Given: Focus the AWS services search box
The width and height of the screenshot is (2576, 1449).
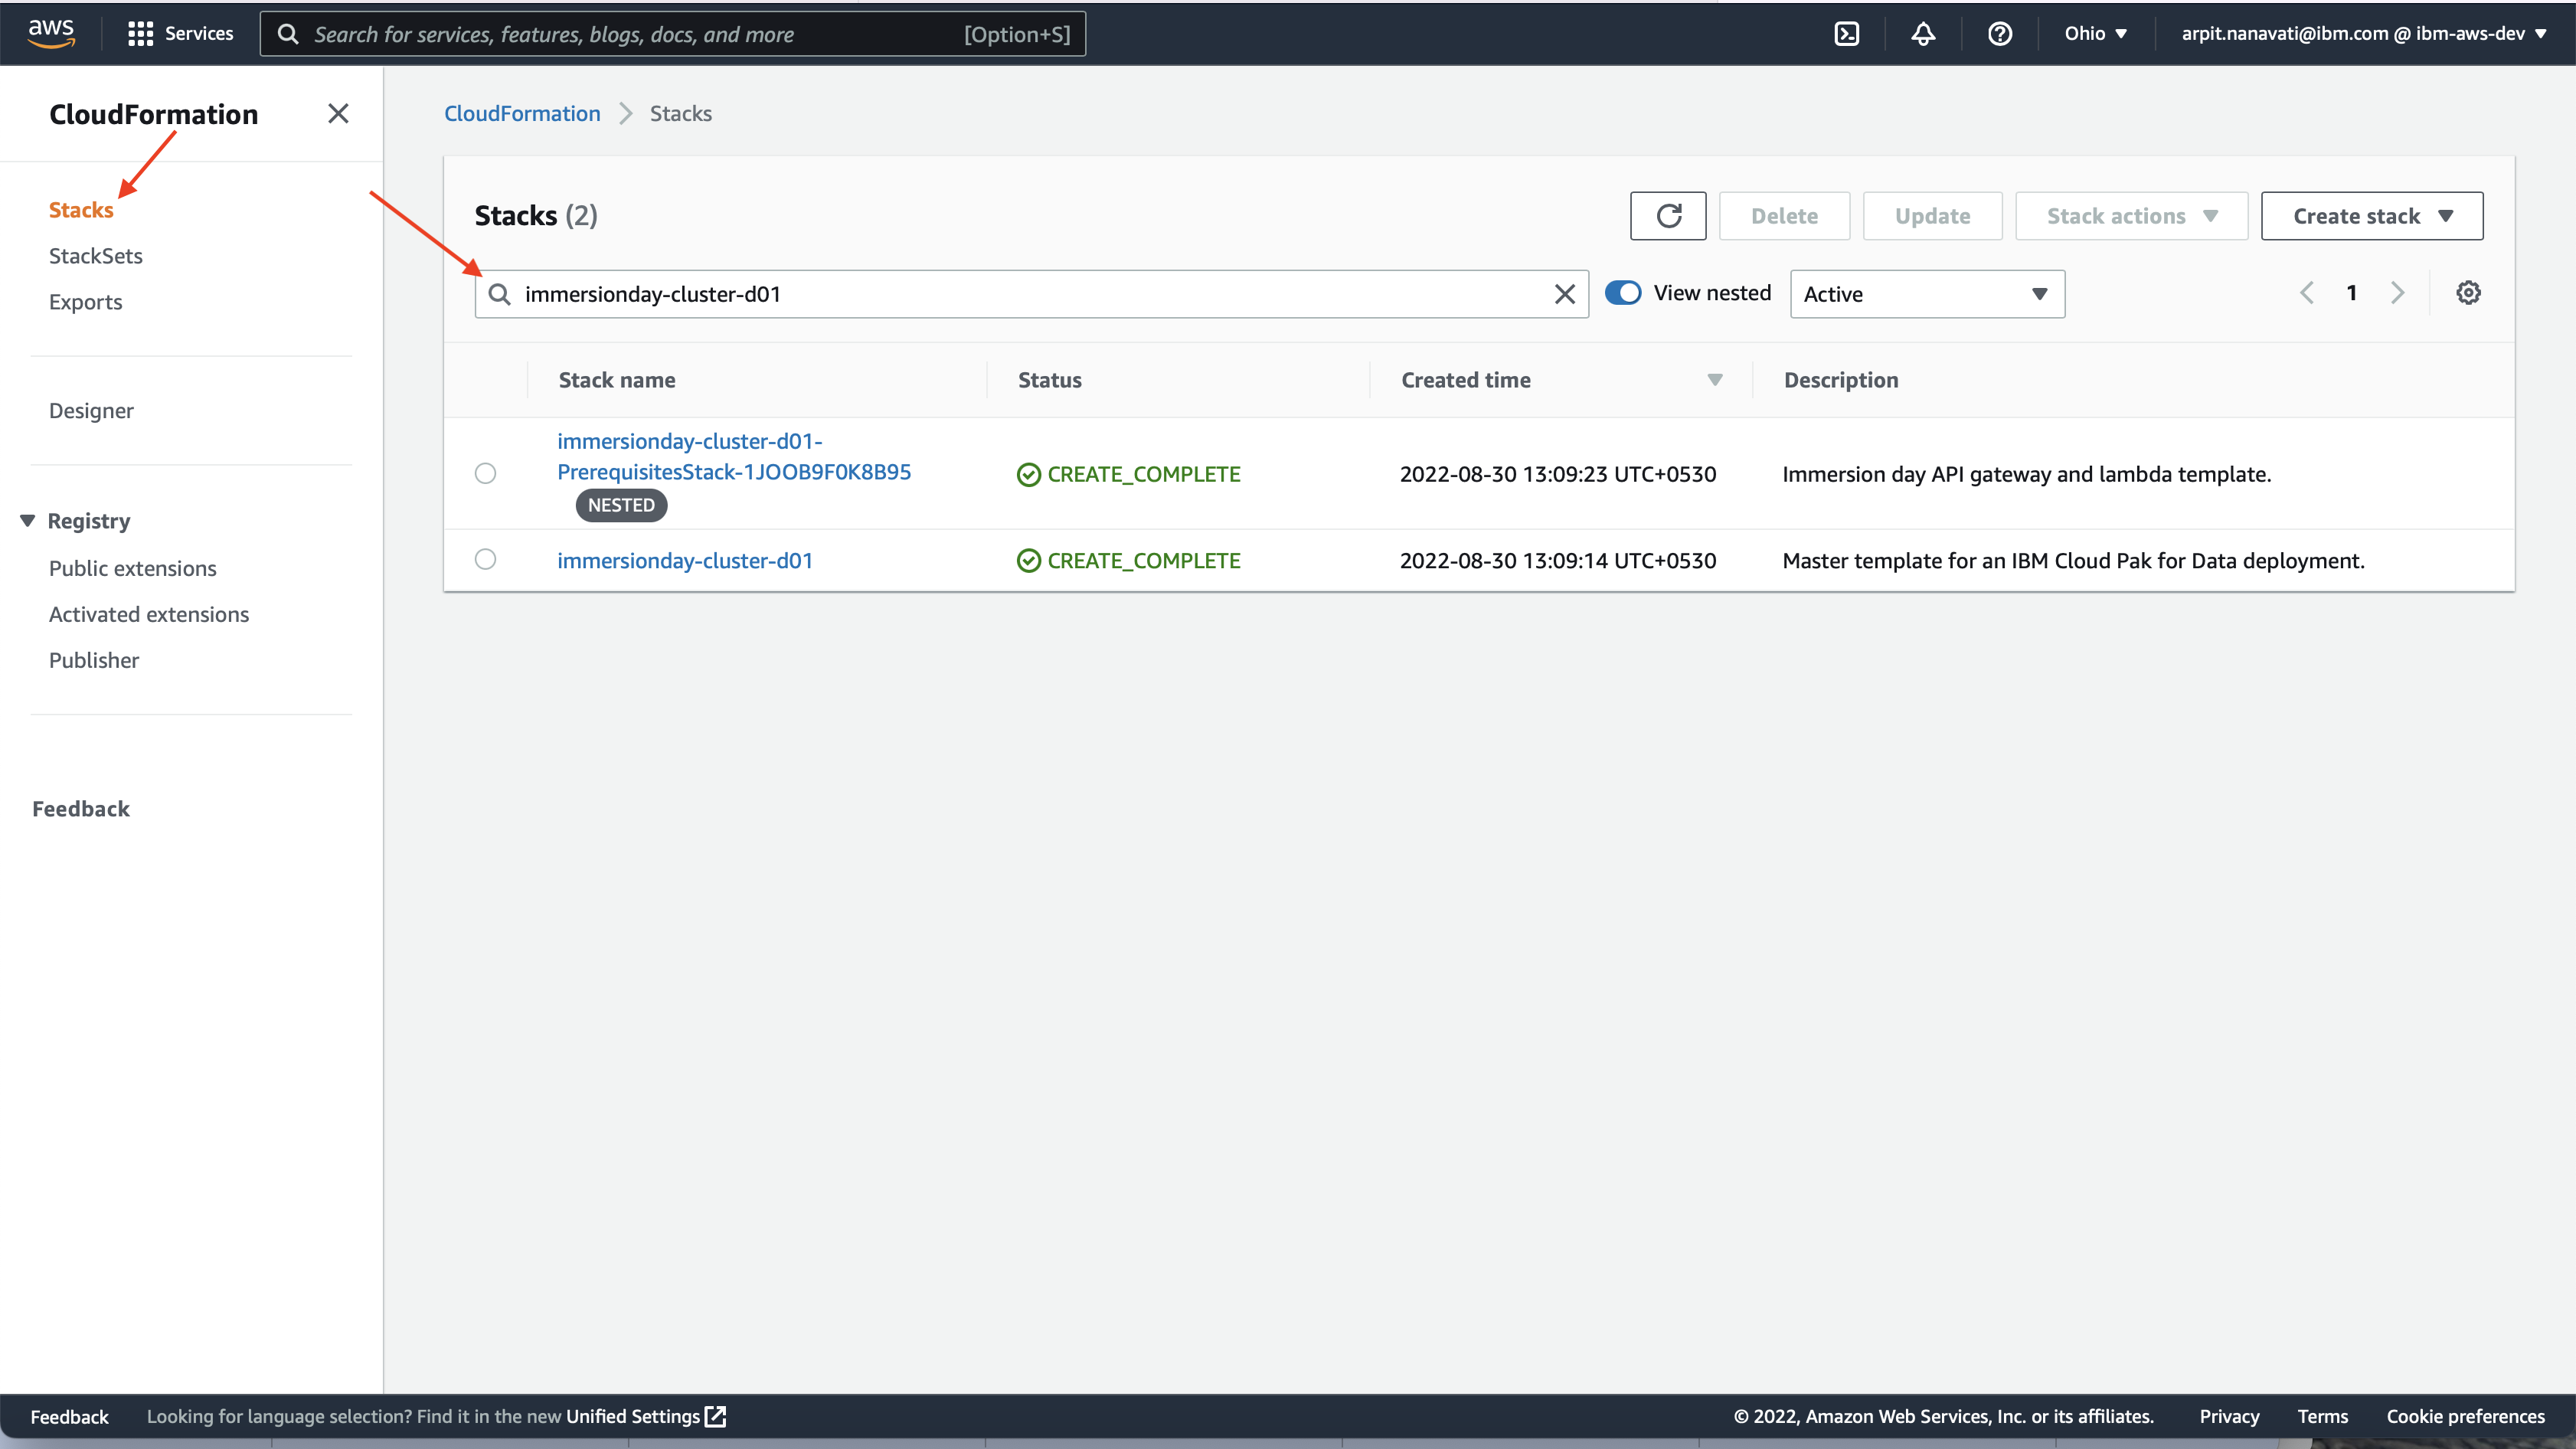Looking at the screenshot, I should [673, 34].
